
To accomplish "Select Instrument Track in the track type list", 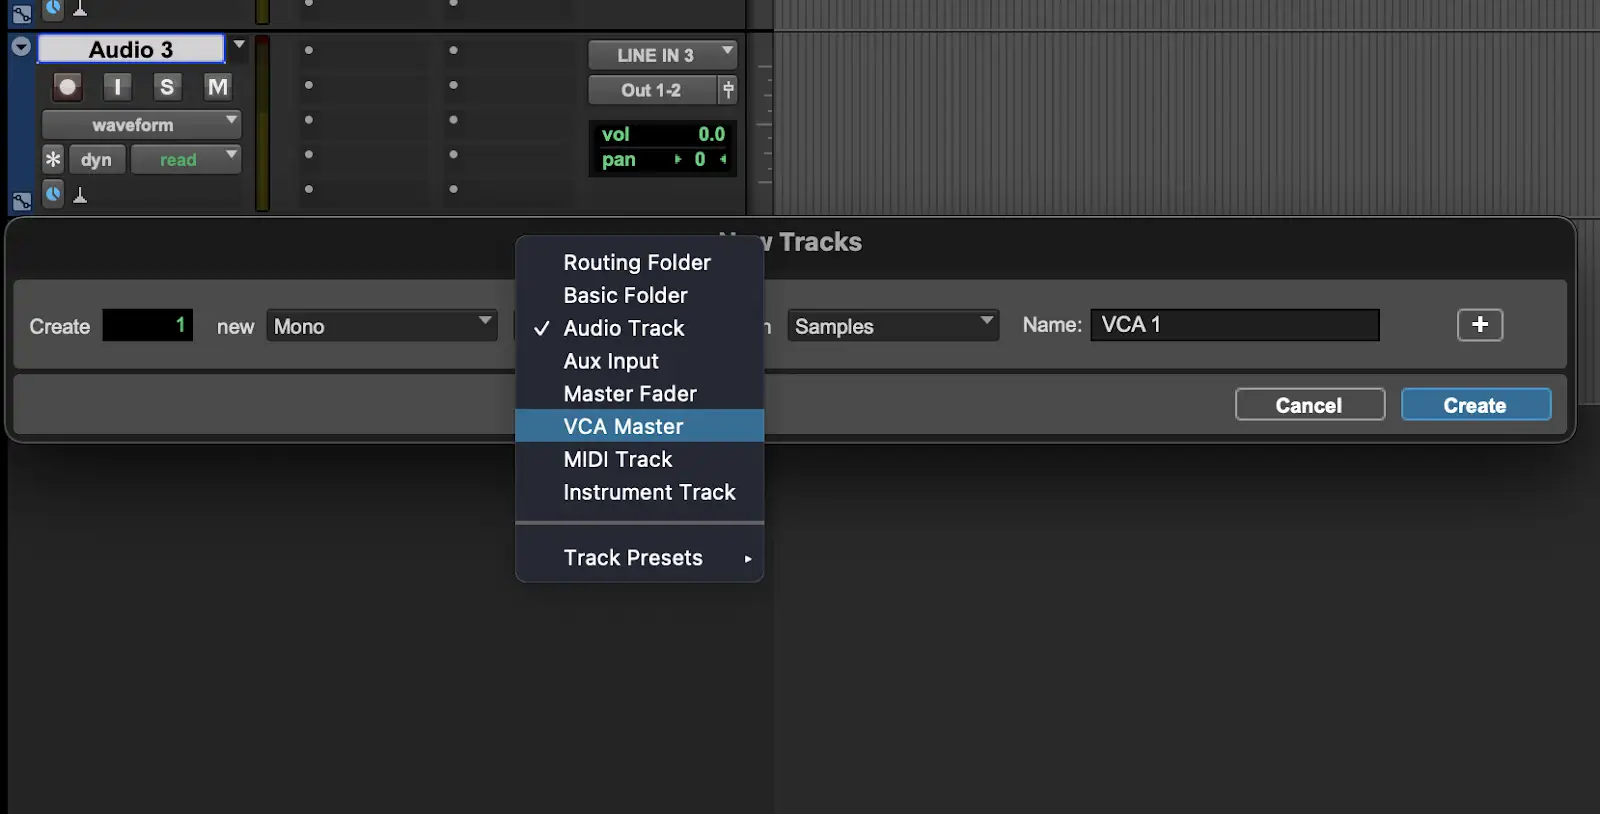I will [649, 492].
